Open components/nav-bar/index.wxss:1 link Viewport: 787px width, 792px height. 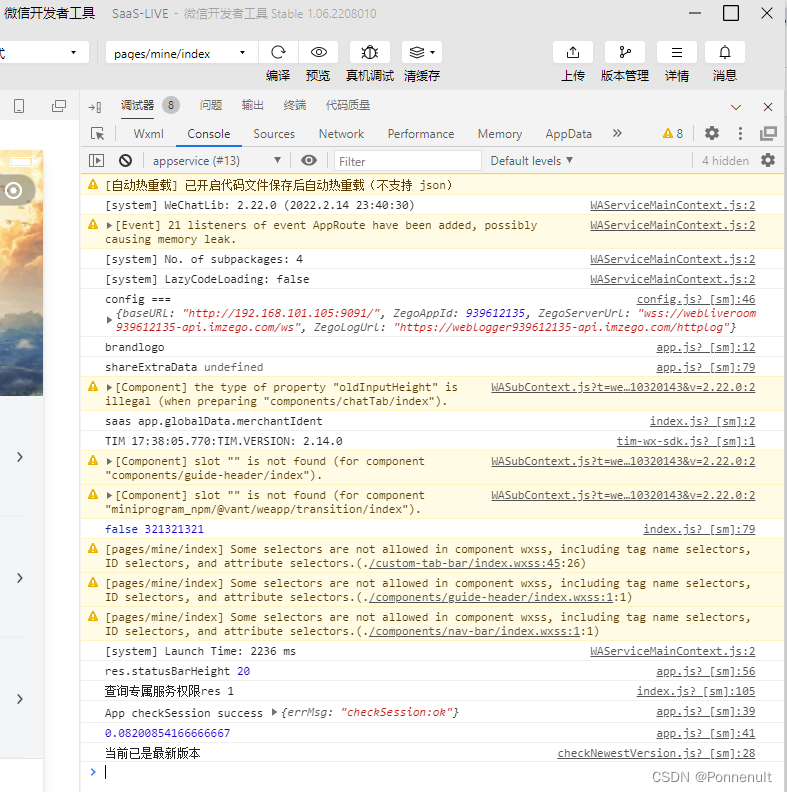pyautogui.click(x=474, y=631)
